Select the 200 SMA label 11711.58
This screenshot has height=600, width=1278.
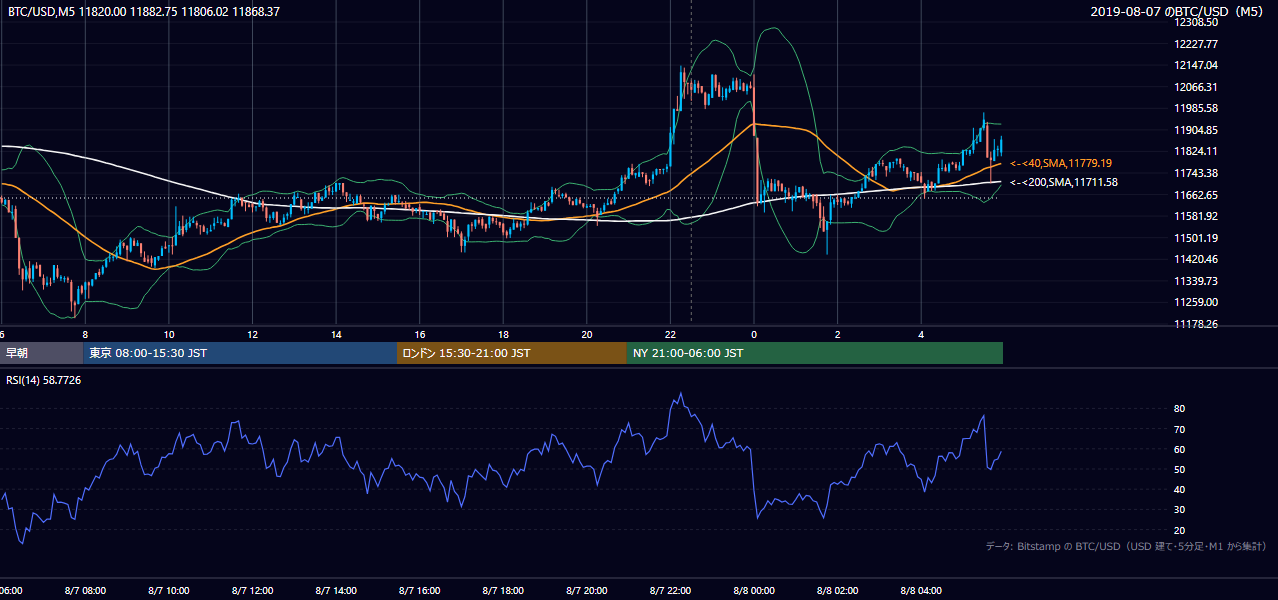(x=1064, y=182)
